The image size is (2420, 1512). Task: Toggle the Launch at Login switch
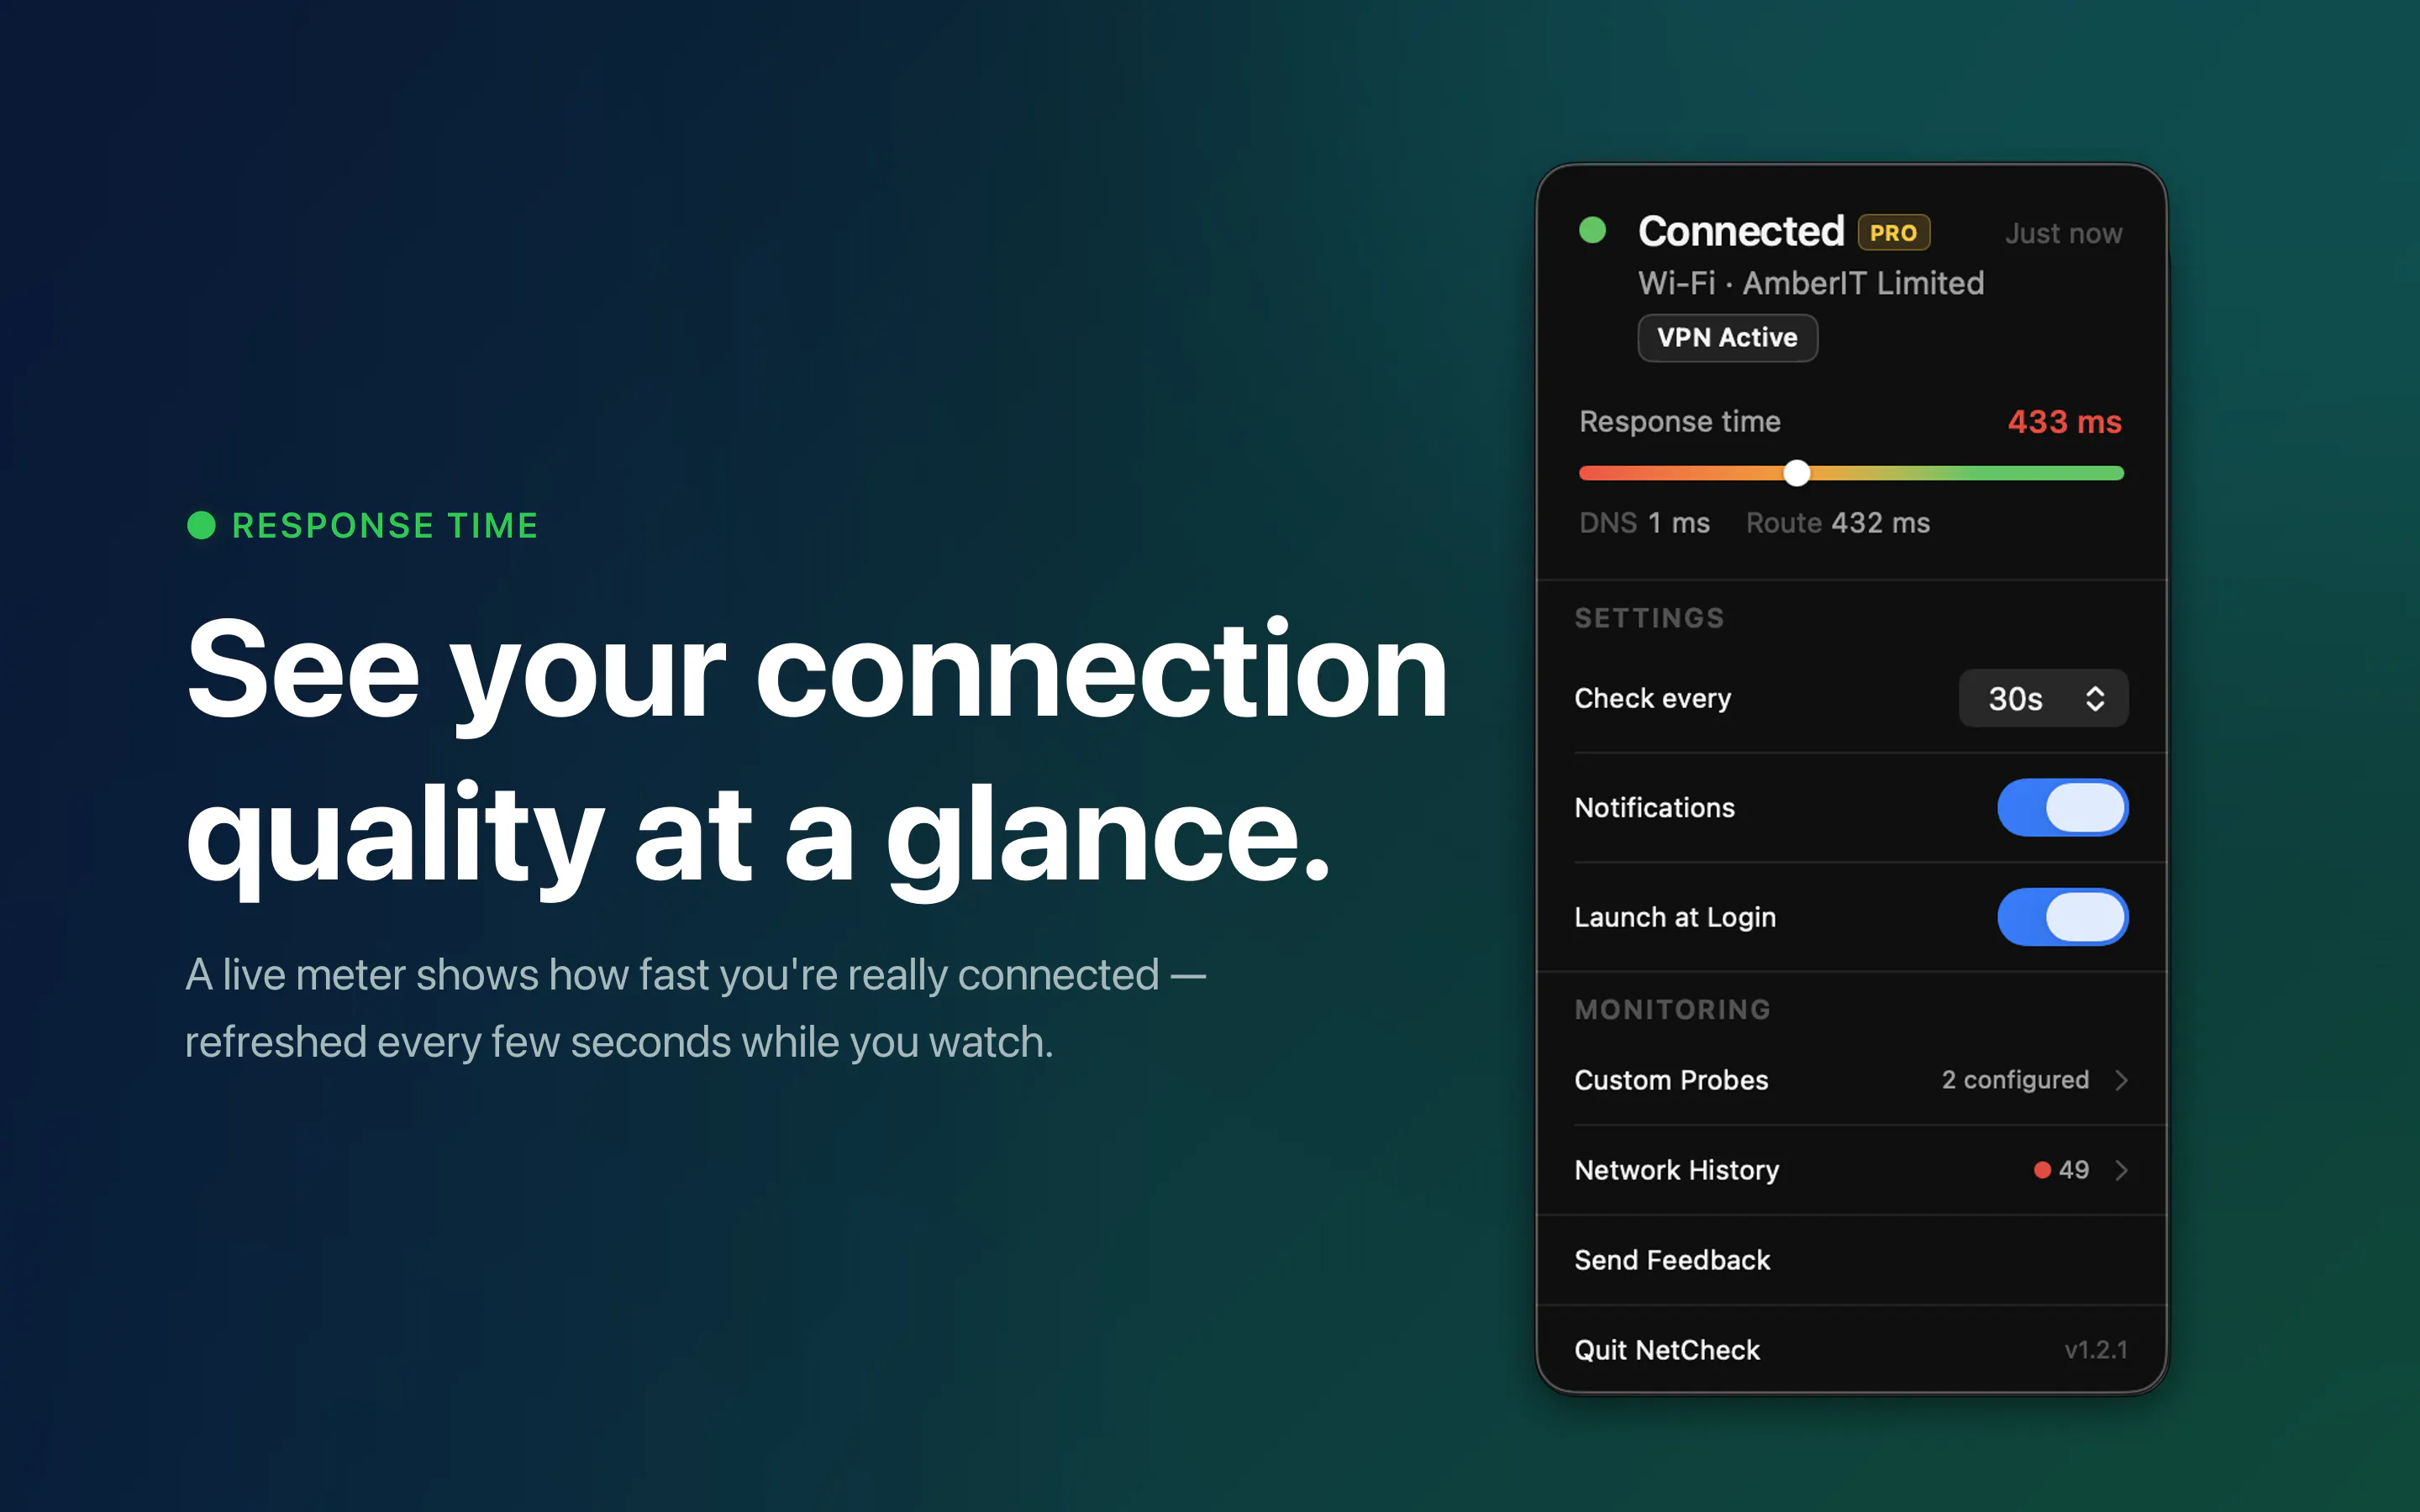(x=2063, y=917)
